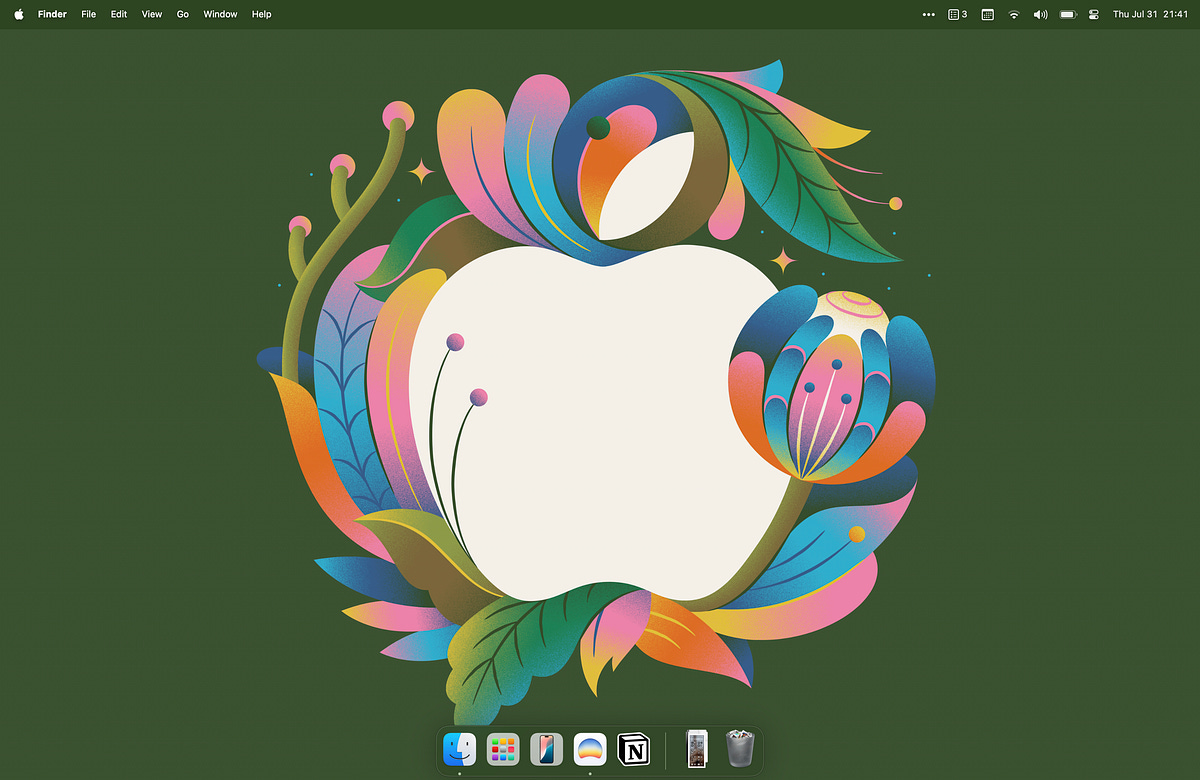
Task: Click the date and time in the menu bar
Action: coord(1150,14)
